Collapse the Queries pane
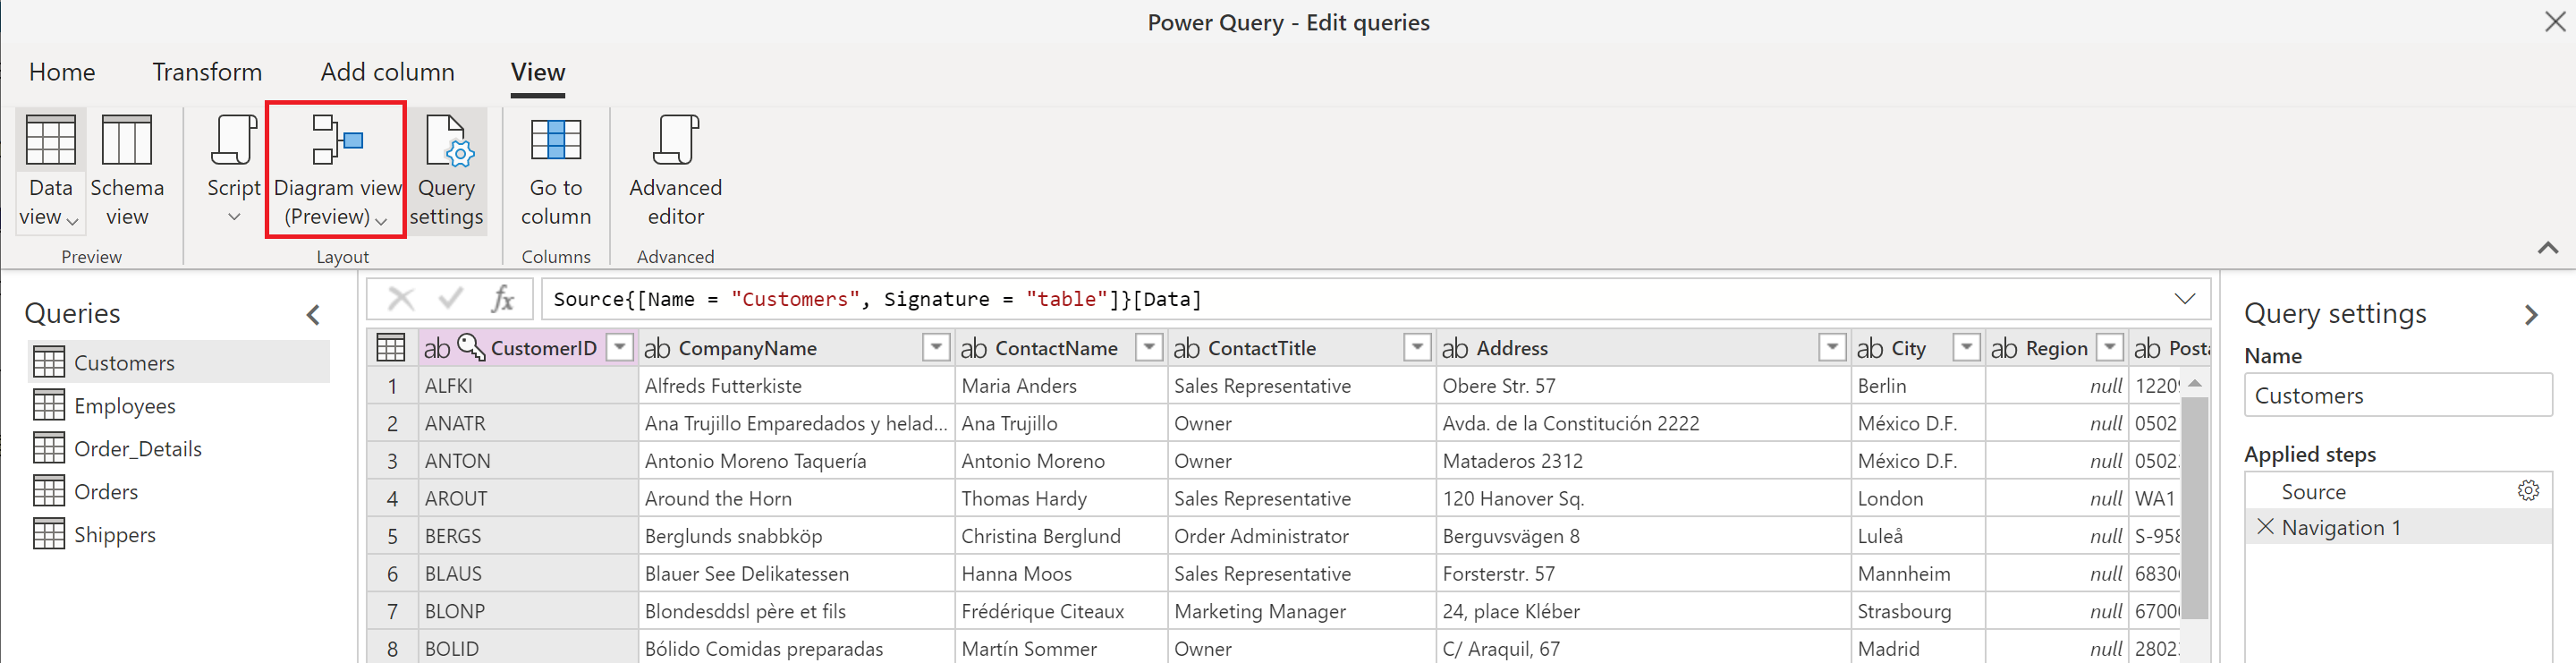 pyautogui.click(x=313, y=315)
